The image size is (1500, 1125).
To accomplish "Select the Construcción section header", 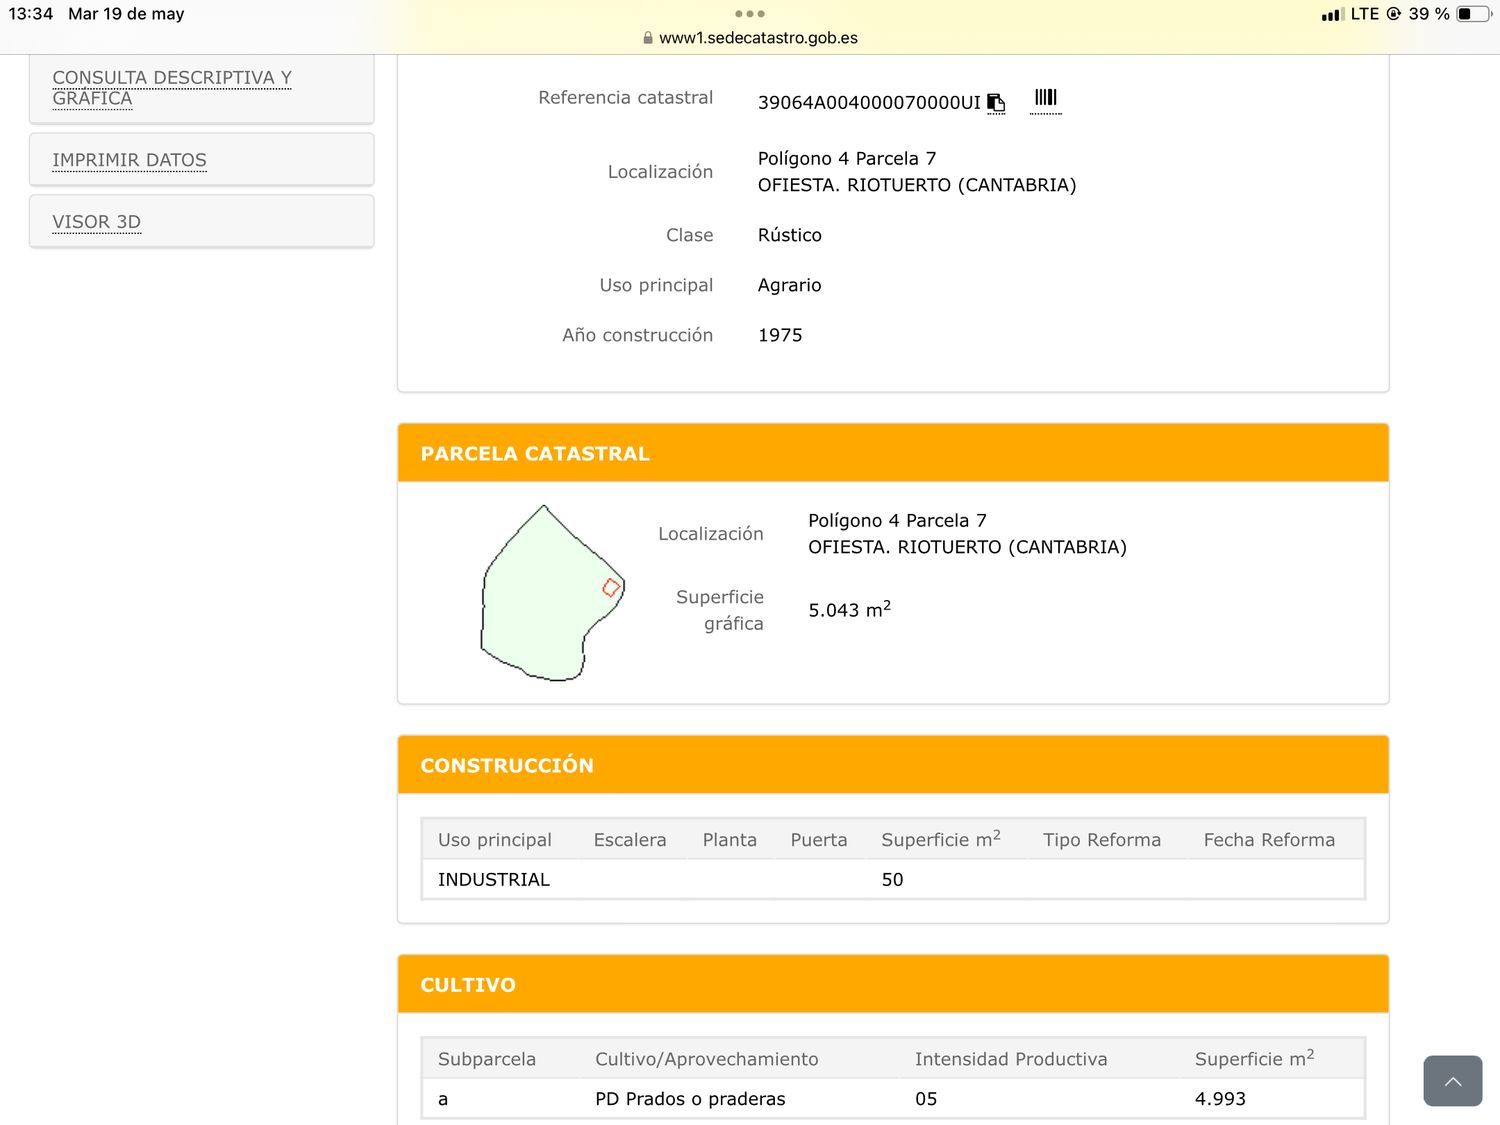I will [x=893, y=765].
